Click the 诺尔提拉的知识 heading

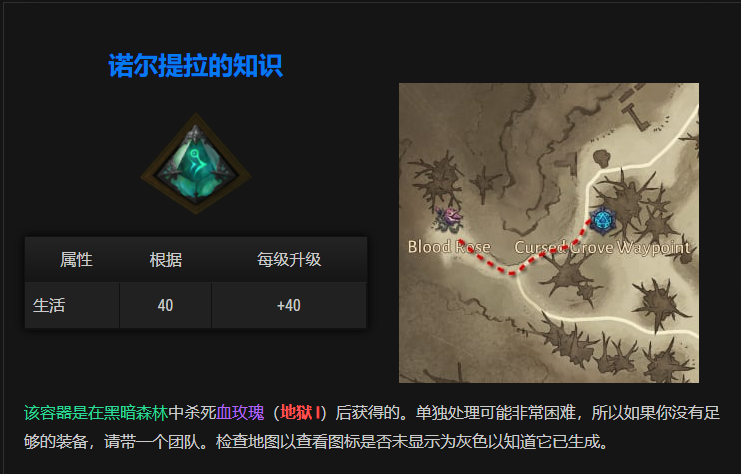tap(195, 65)
